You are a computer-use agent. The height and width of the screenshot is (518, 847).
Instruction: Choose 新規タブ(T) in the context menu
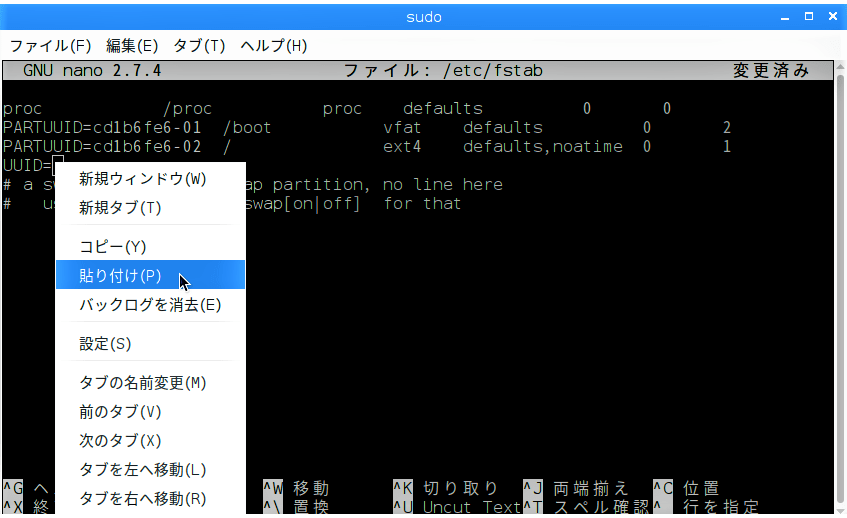[x=120, y=208]
